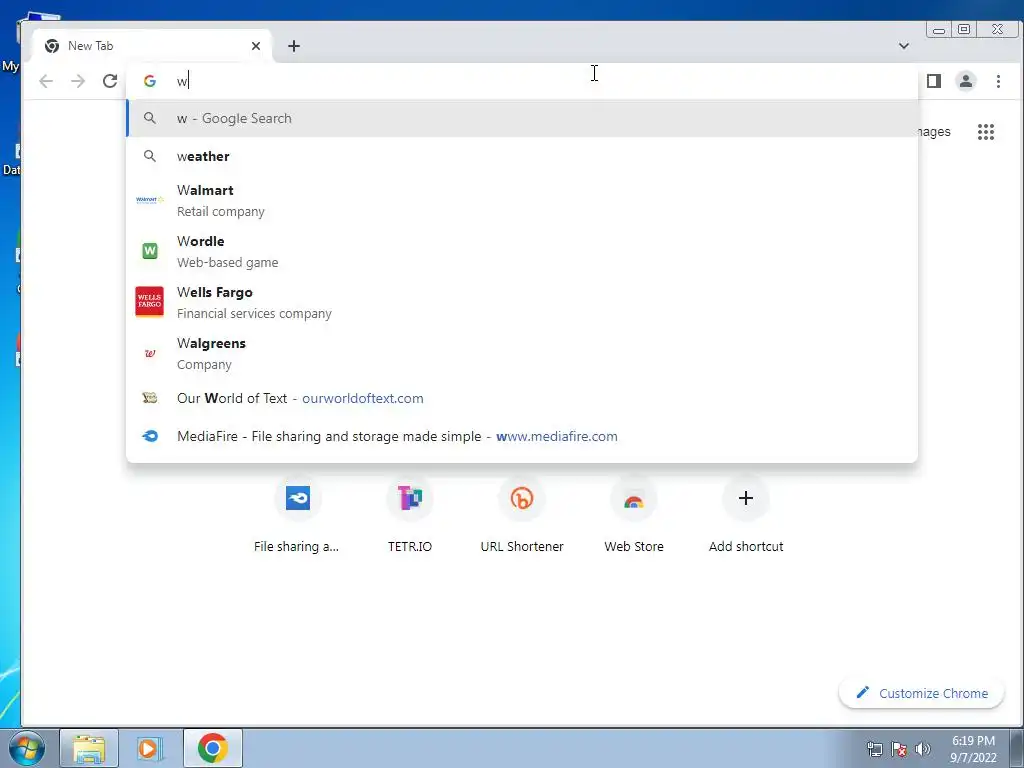Open the ourworldoftext.com suggestion
Image resolution: width=1024 pixels, height=768 pixels.
[522, 398]
